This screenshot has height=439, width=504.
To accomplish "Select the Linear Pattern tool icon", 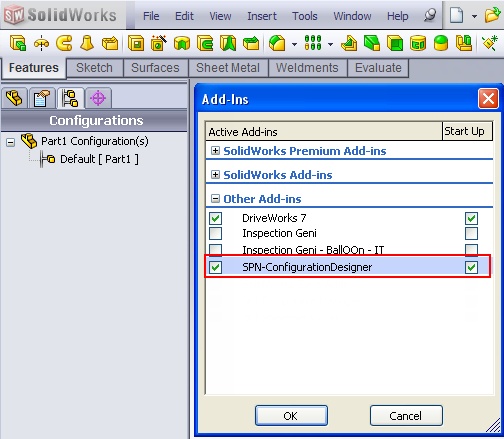I will (313, 43).
